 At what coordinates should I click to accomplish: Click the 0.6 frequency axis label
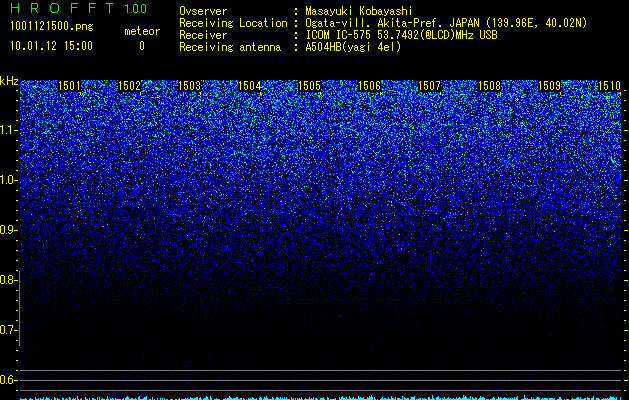click(x=9, y=380)
